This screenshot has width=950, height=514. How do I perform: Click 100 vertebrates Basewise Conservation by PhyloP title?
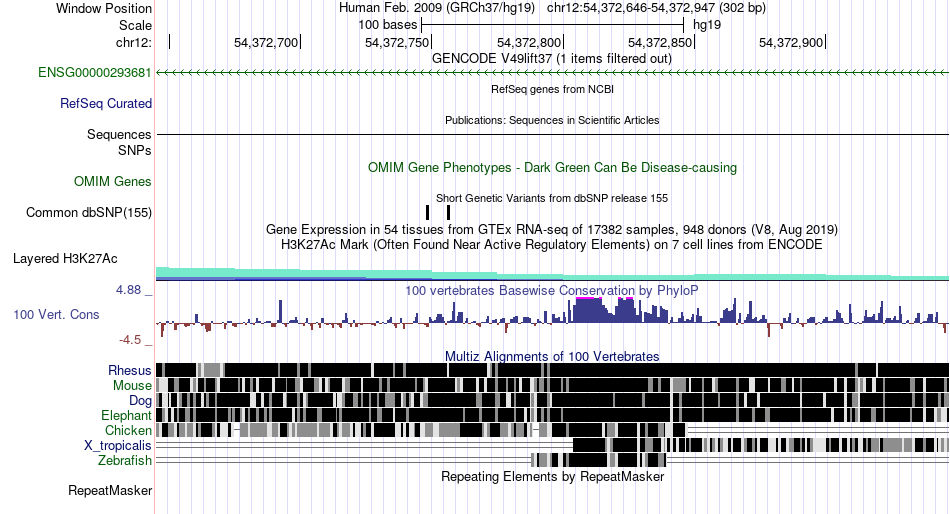tap(552, 291)
